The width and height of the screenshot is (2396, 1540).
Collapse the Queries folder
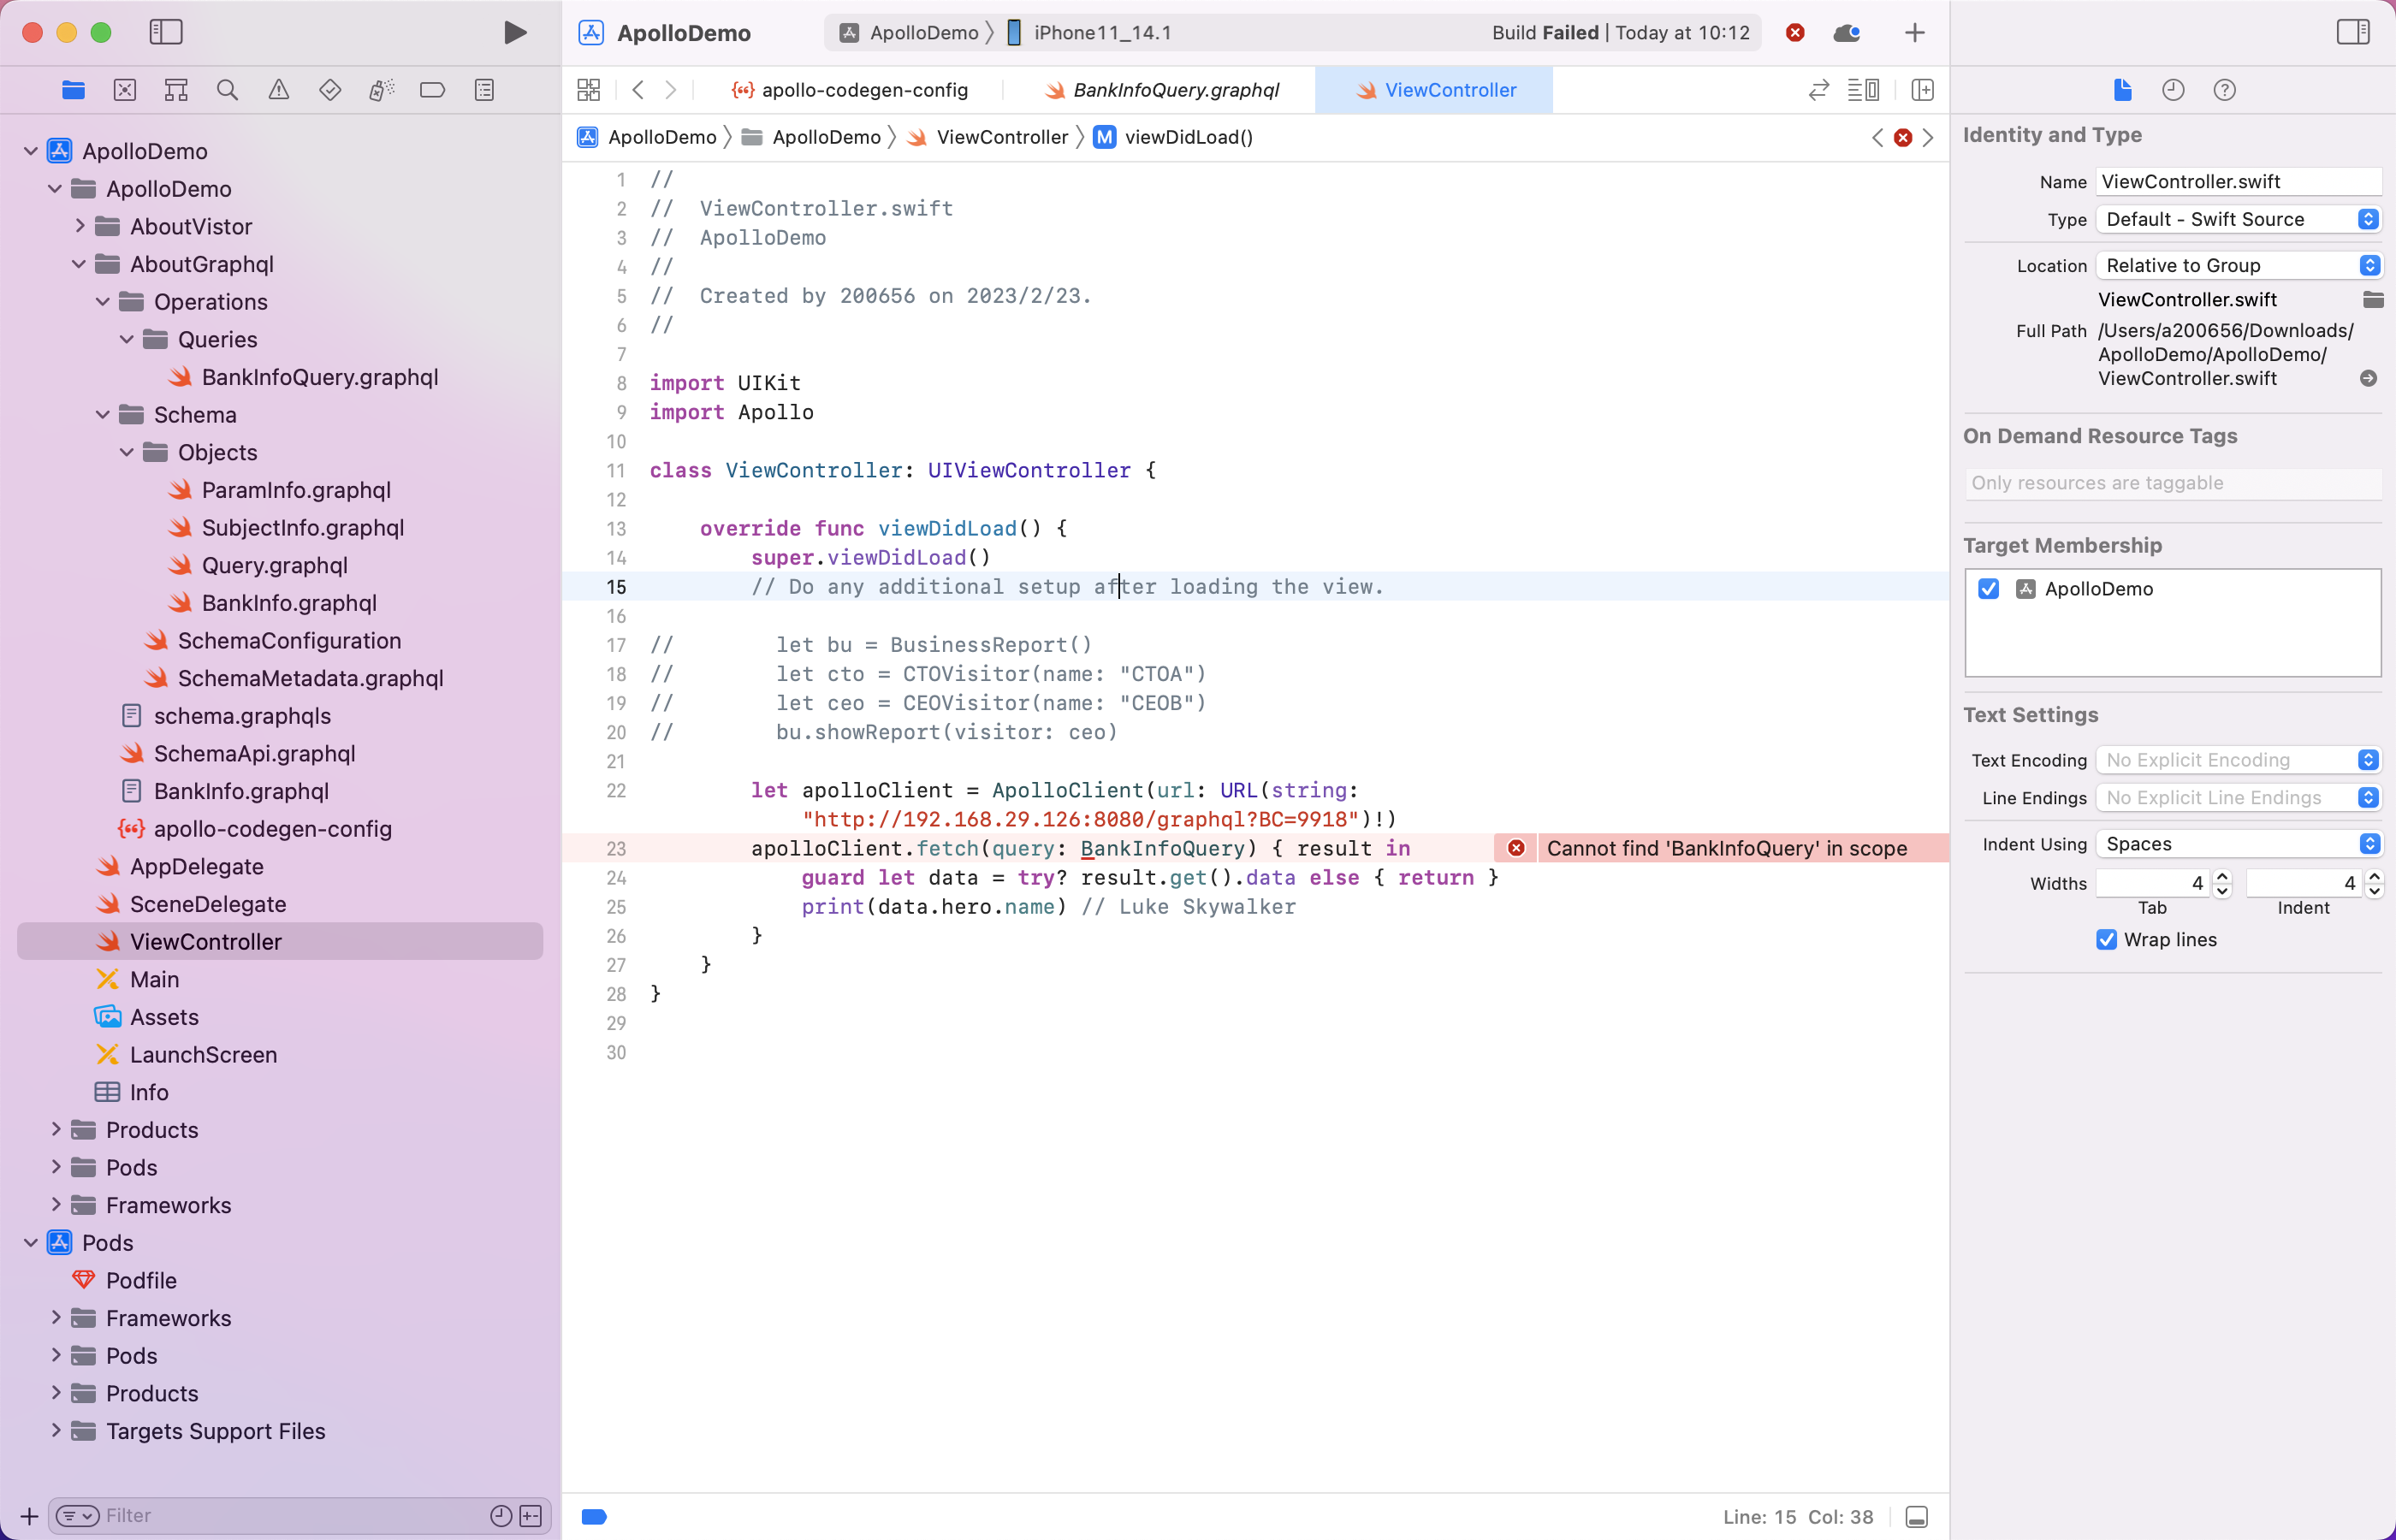(x=127, y=340)
